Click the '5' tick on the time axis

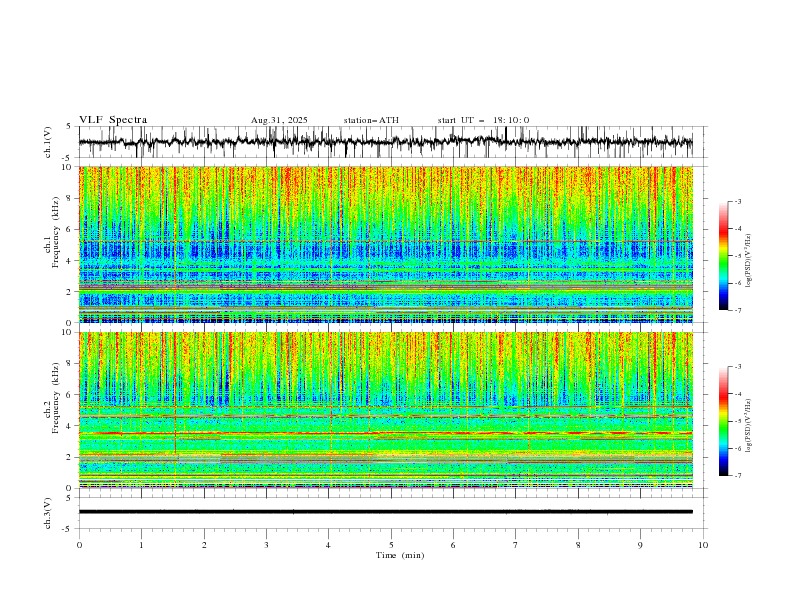(x=391, y=545)
